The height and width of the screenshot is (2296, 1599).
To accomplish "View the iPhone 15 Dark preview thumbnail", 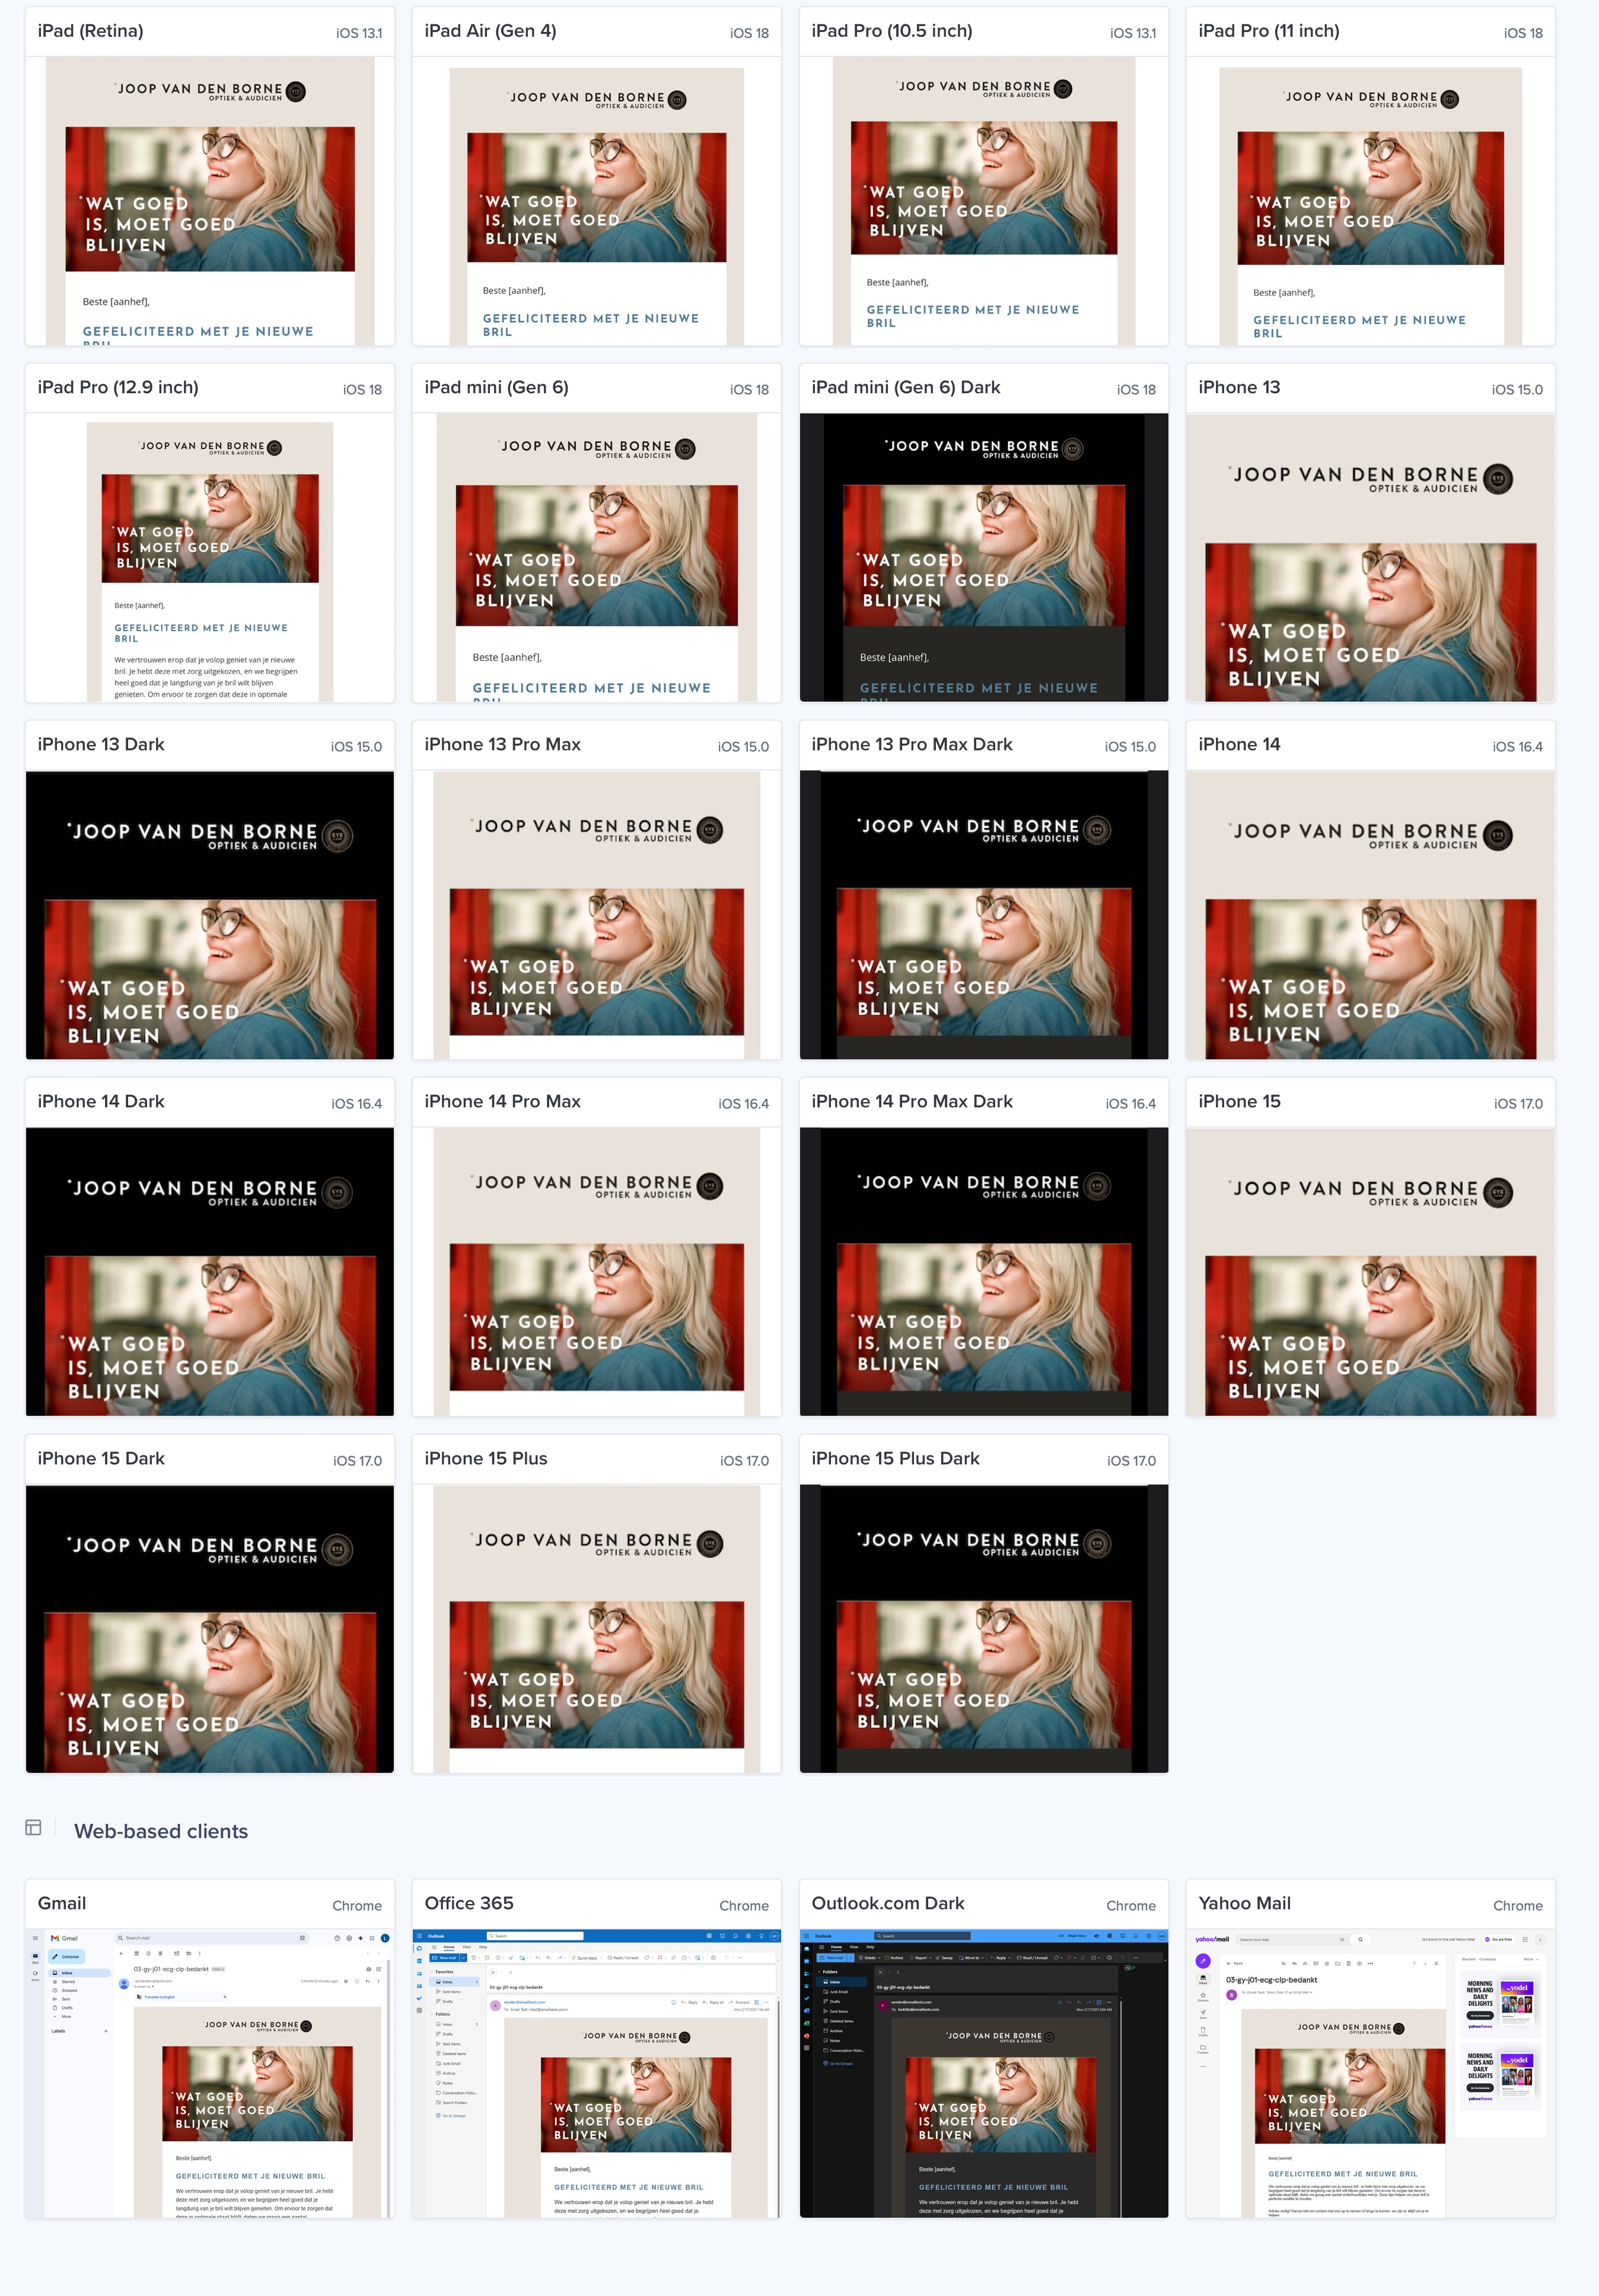I will 210,1629.
